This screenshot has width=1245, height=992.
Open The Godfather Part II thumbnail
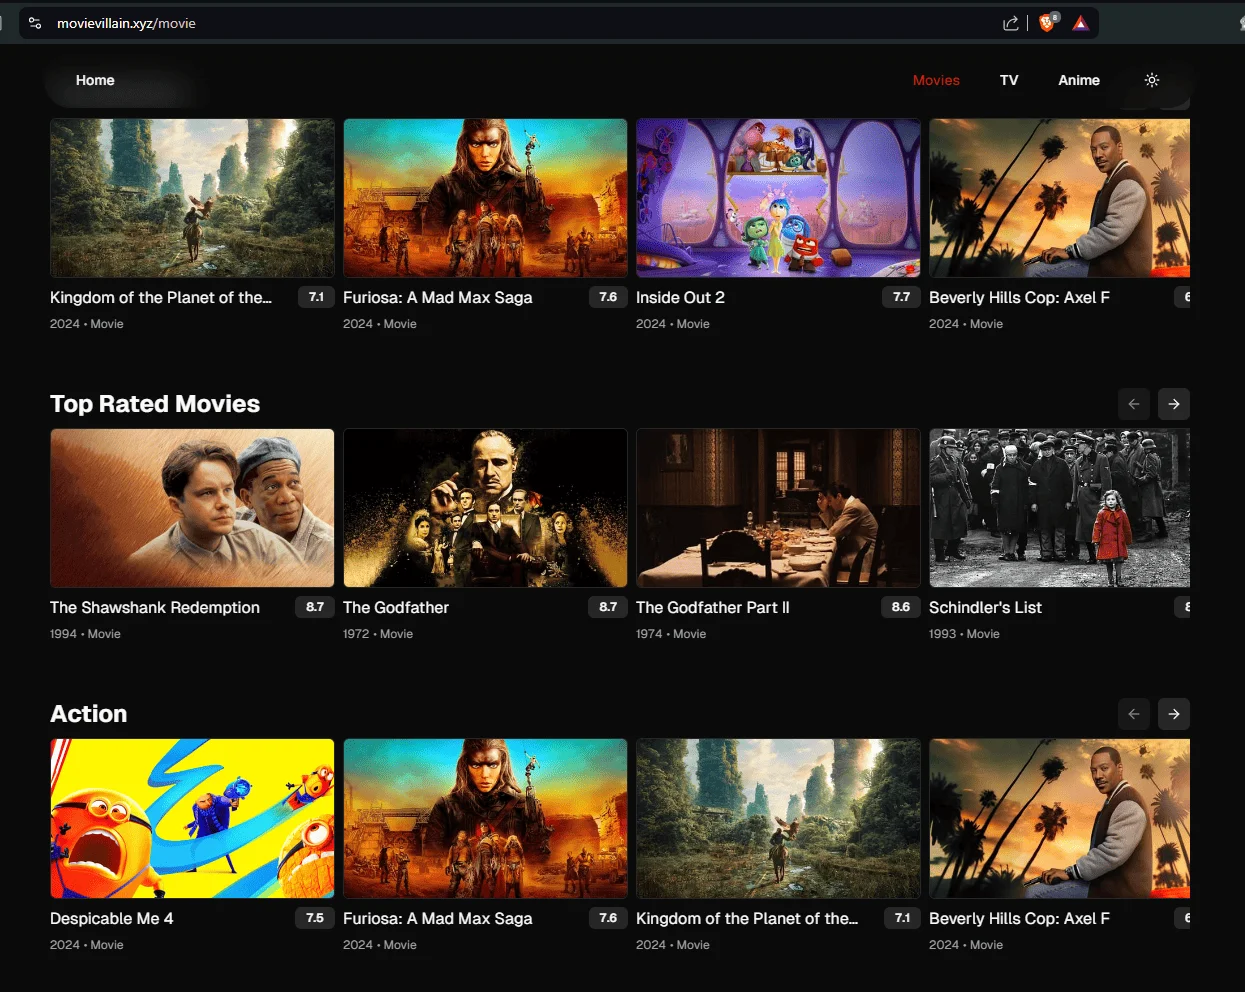778,508
